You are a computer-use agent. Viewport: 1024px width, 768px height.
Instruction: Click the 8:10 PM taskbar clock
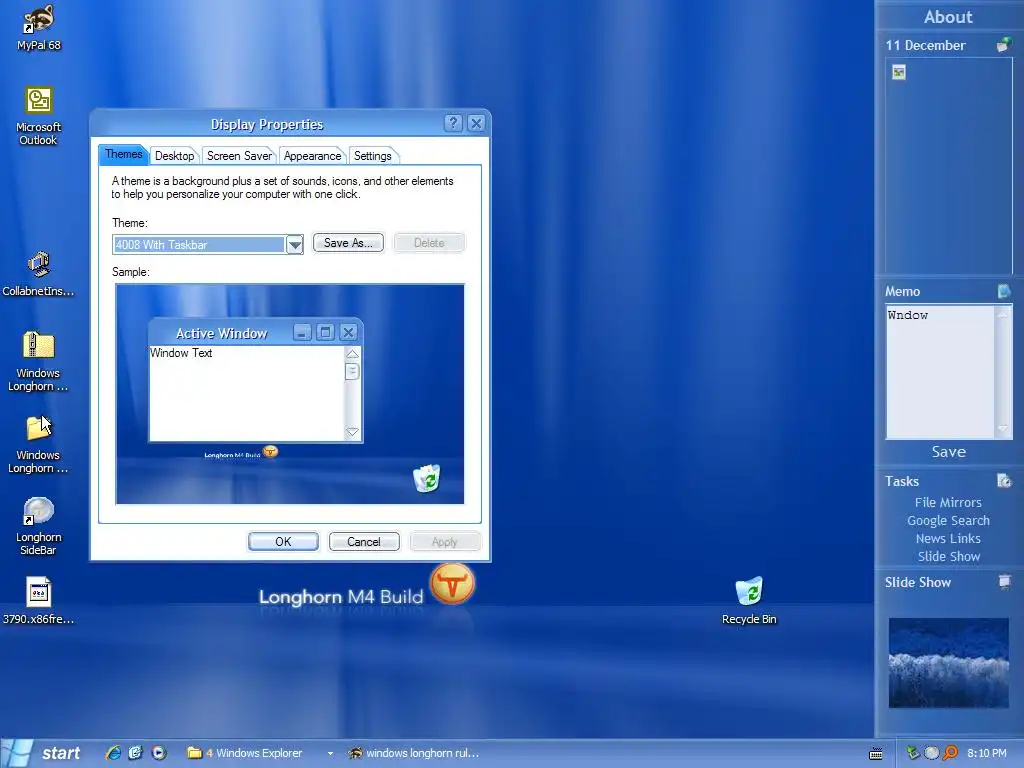pos(986,753)
